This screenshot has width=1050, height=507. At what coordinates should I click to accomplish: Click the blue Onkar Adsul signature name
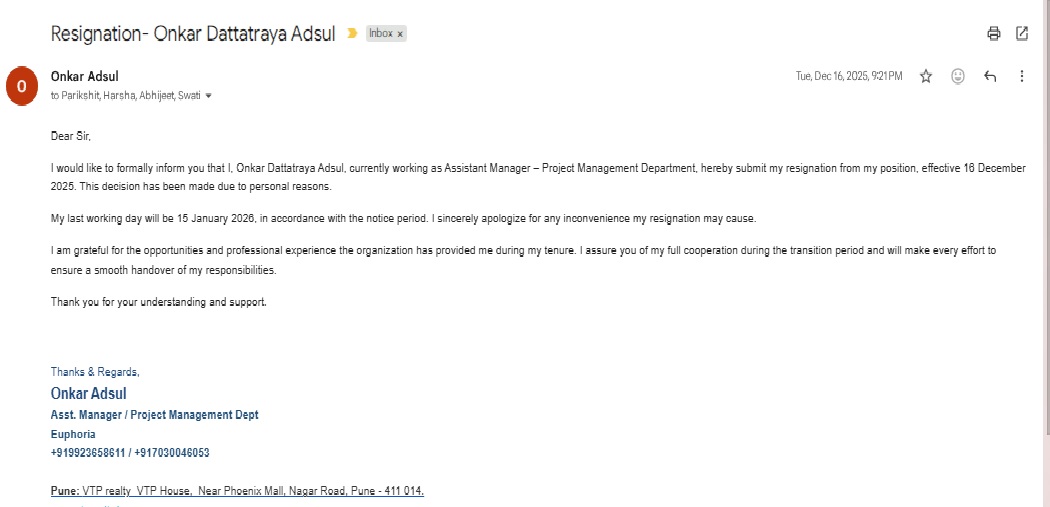tap(89, 393)
